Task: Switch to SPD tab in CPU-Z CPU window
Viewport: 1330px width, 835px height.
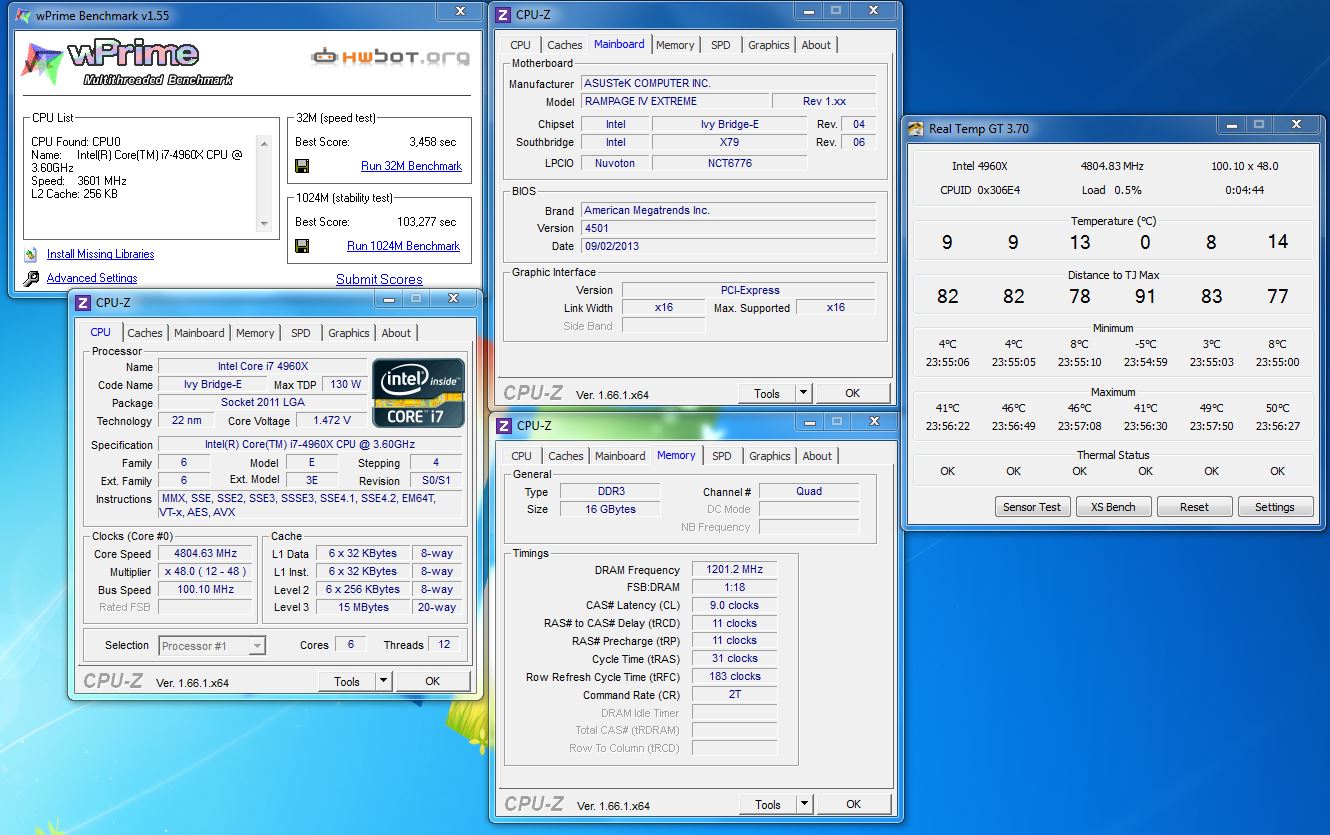Action: tap(301, 333)
